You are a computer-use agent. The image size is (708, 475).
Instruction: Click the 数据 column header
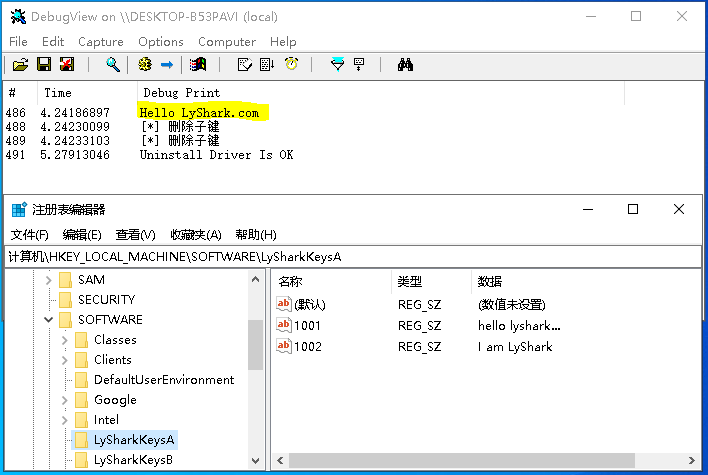pyautogui.click(x=489, y=282)
